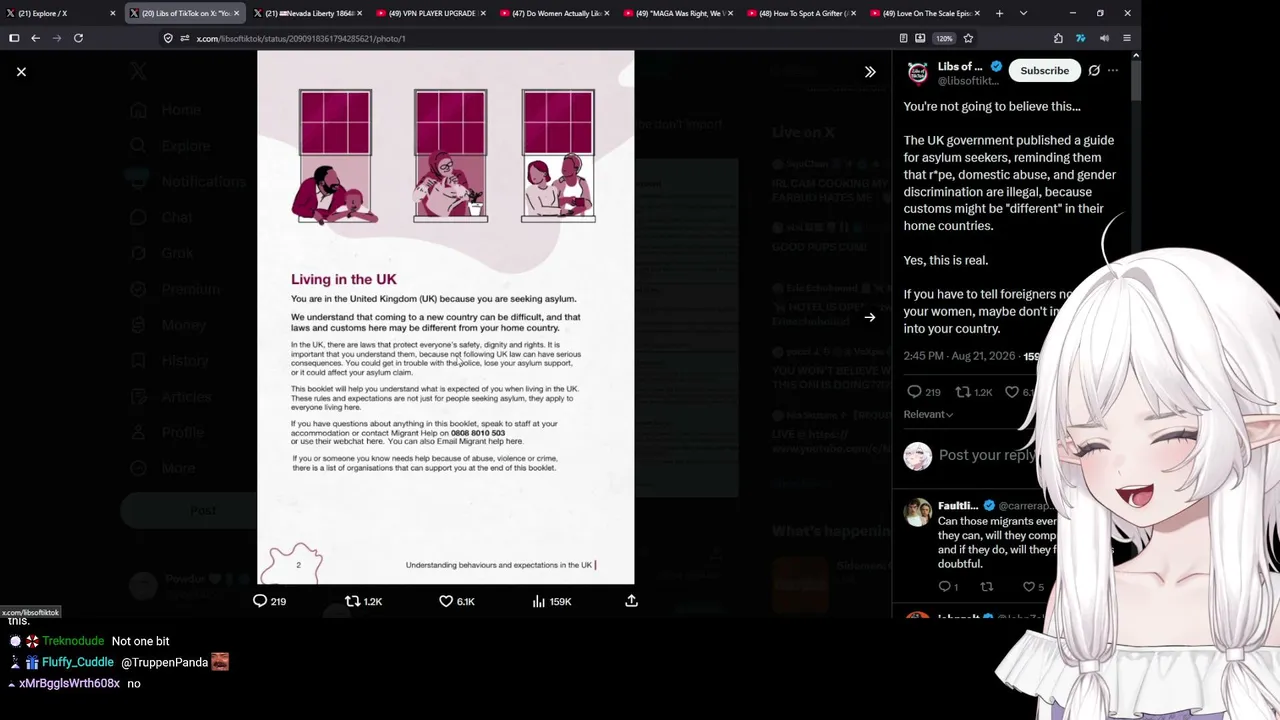Viewport: 1280px width, 720px height.
Task: Click xMrBgglsWrth608x username in chat
Action: [69, 683]
